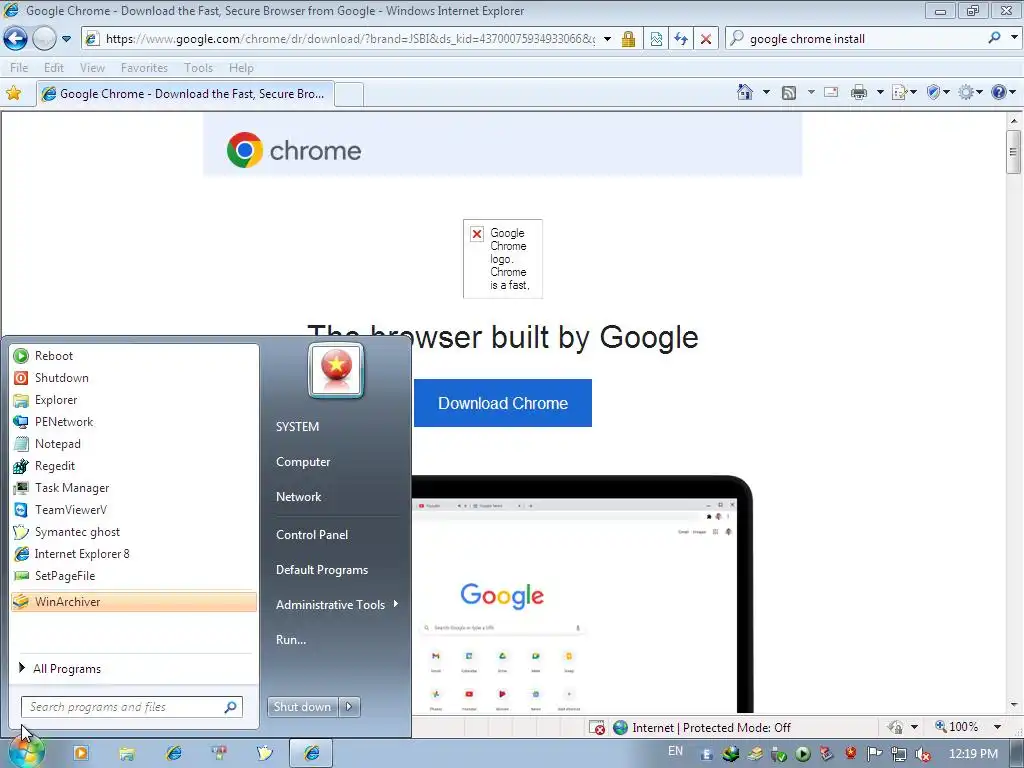Screen dimensions: 1024x768
Task: Launch Notepad from the Start menu
Action: (134, 444)
